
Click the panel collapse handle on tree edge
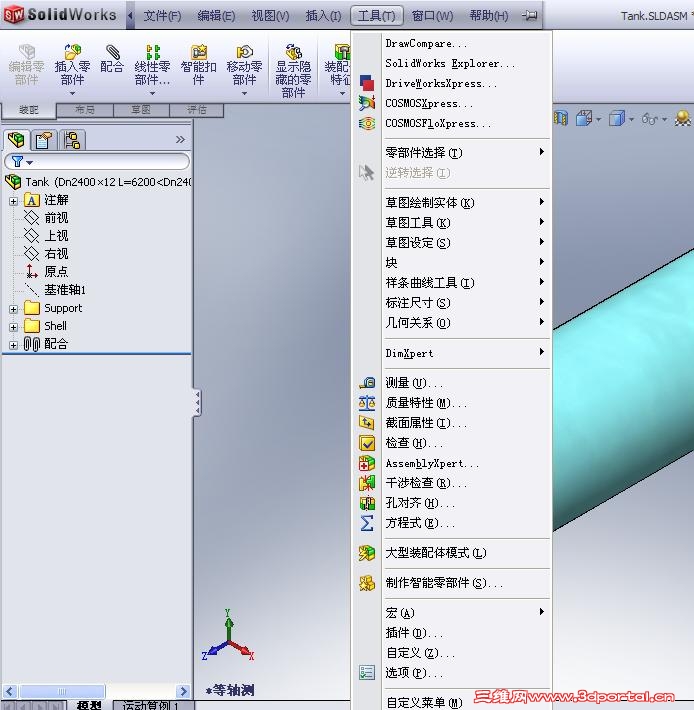click(197, 402)
